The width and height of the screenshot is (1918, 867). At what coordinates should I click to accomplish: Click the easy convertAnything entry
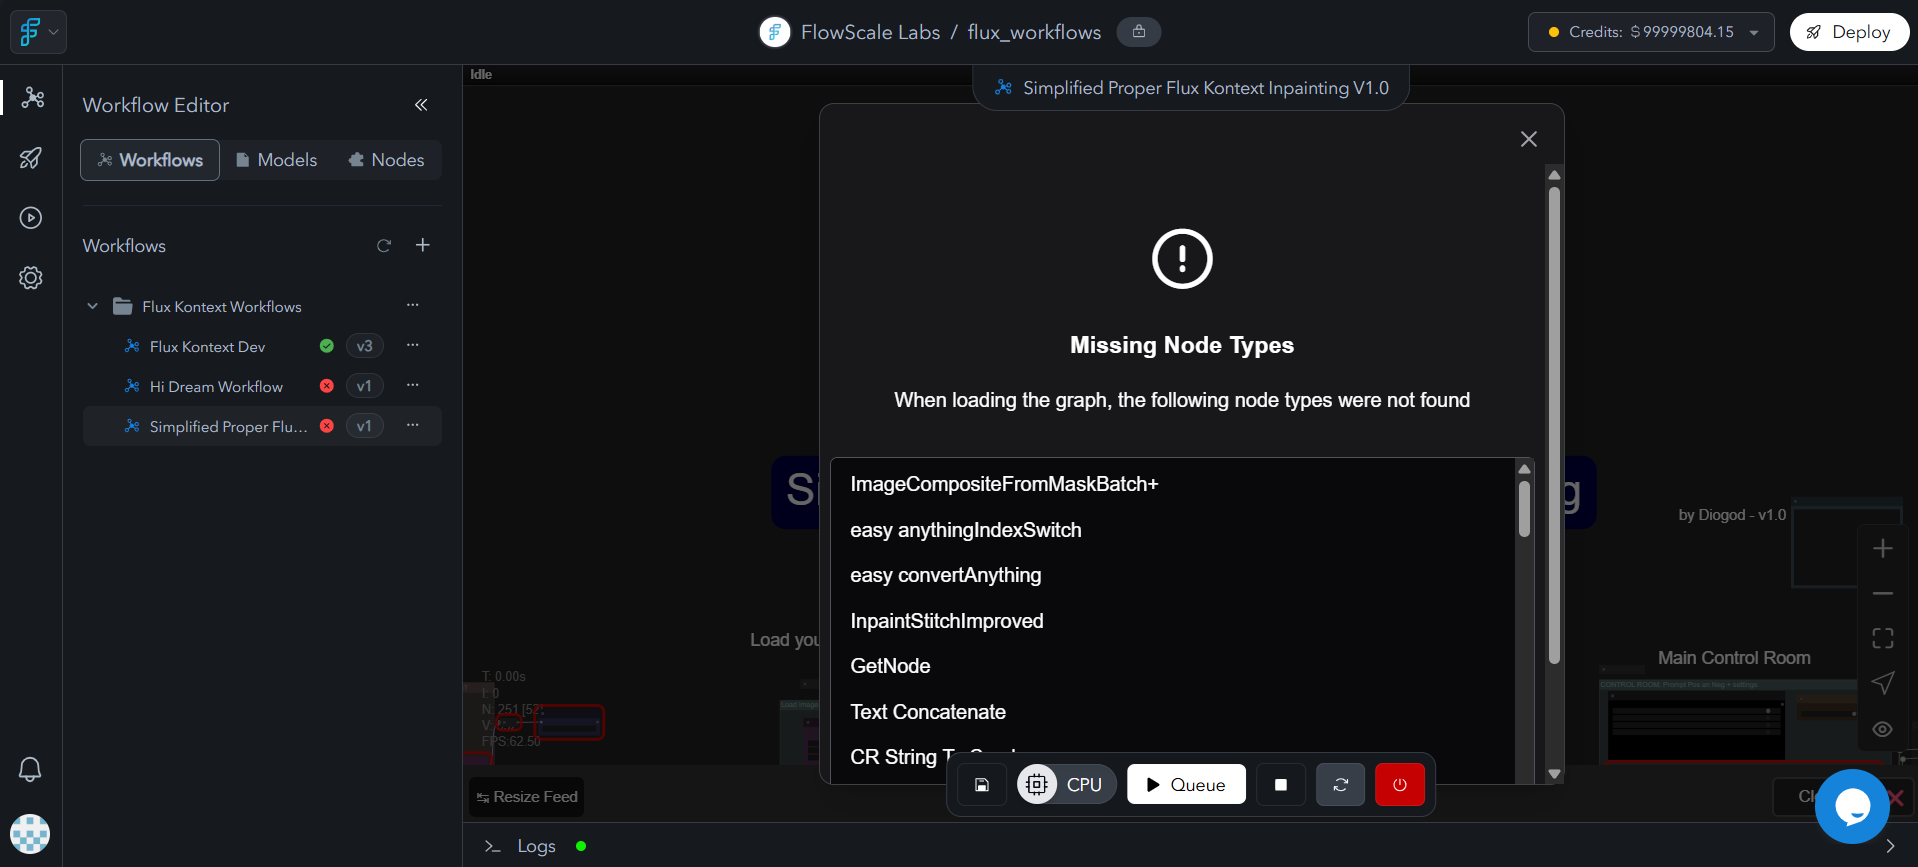pos(946,575)
